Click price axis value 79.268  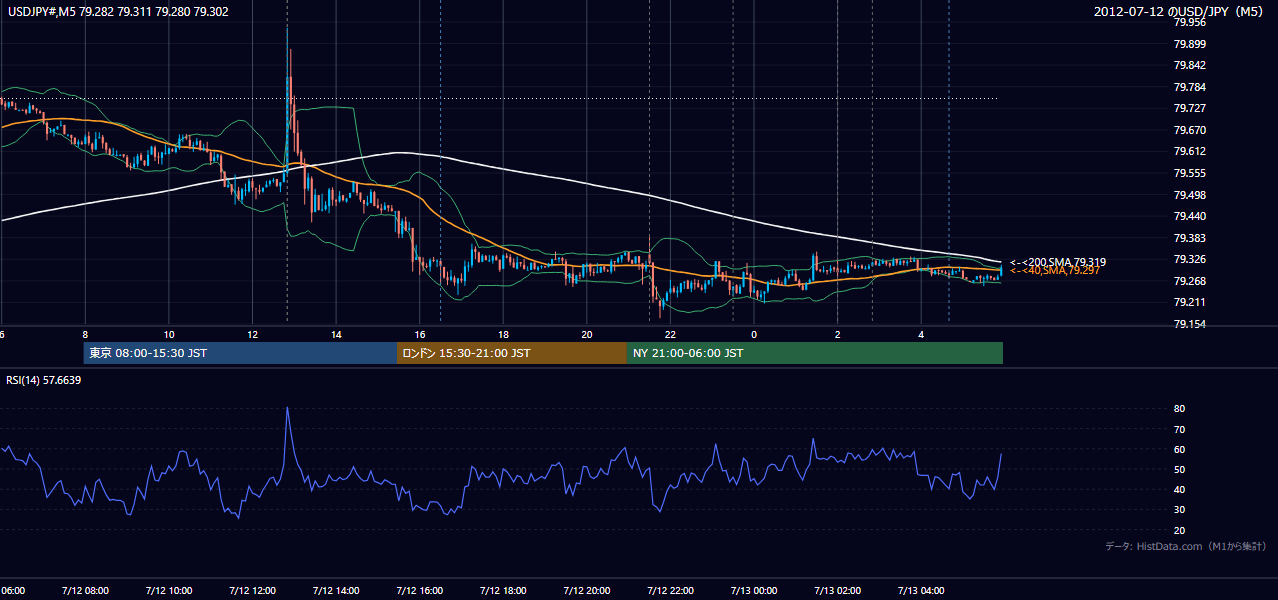1189,281
